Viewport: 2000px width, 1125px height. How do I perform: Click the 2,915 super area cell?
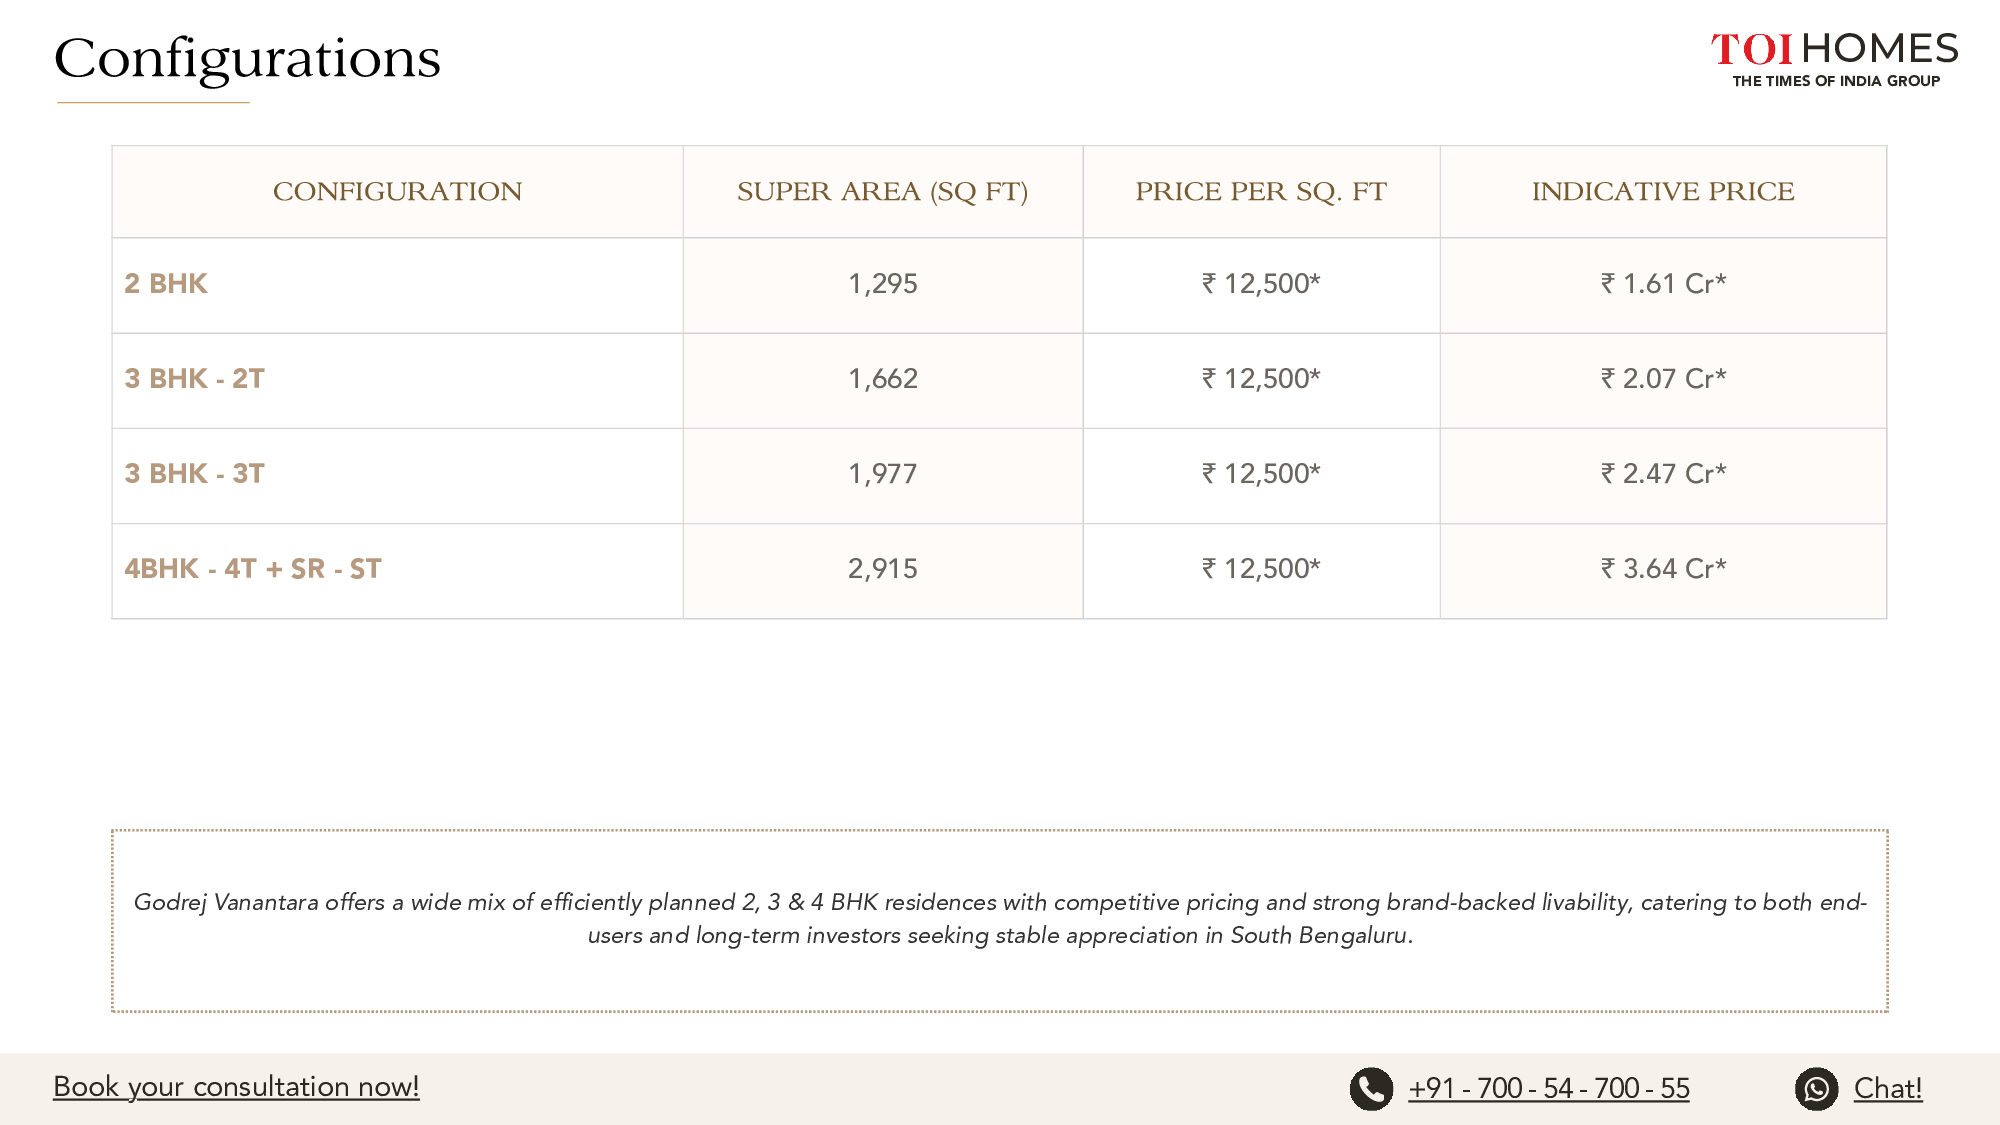pyautogui.click(x=883, y=569)
